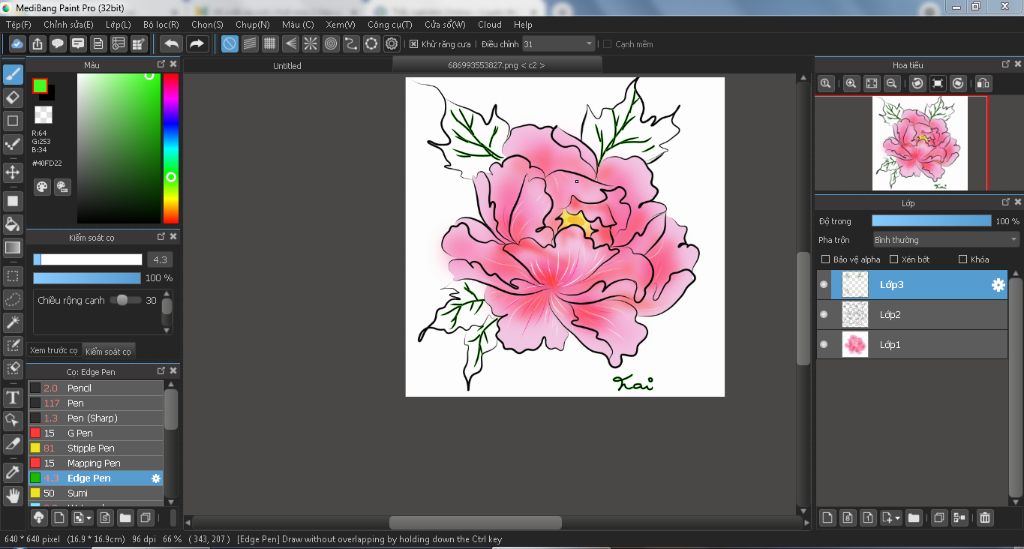Image resolution: width=1024 pixels, height=549 pixels.
Task: Select the Pencil brush
Action: (95, 388)
